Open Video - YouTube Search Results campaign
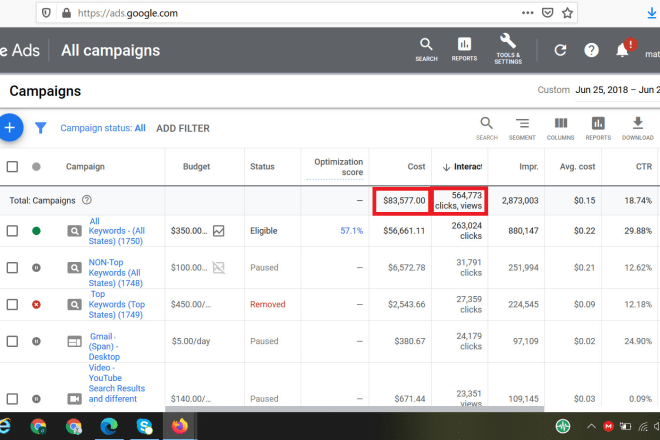This screenshot has width=660, height=440. click(117, 383)
